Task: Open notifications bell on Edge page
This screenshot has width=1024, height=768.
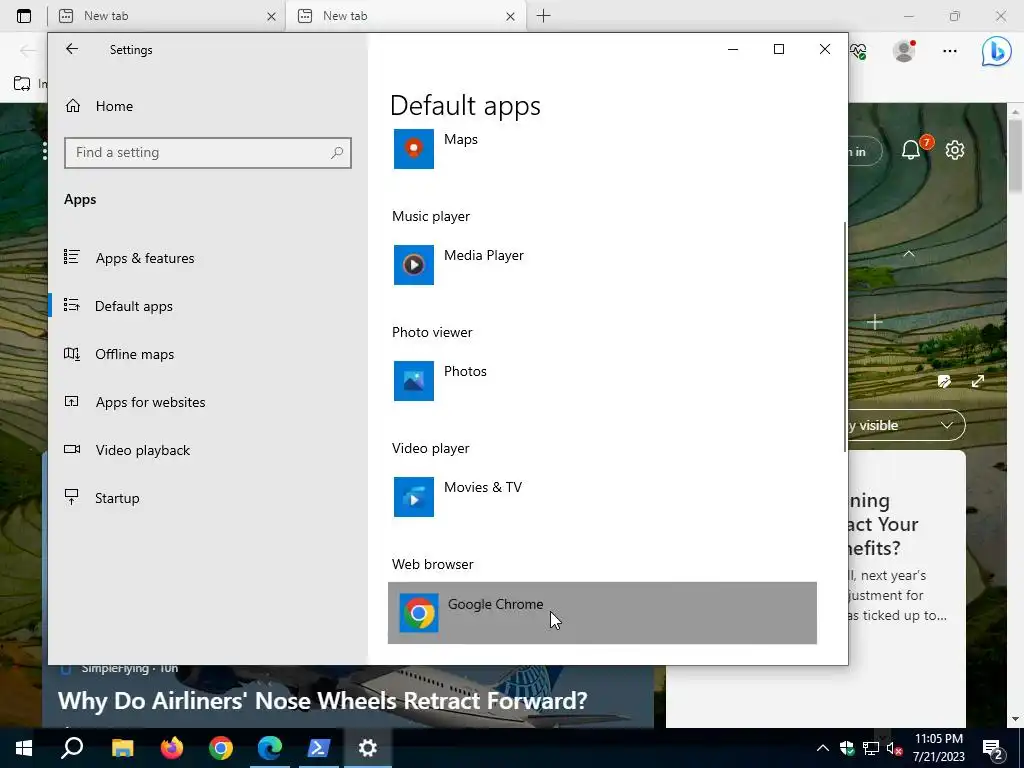Action: [912, 150]
